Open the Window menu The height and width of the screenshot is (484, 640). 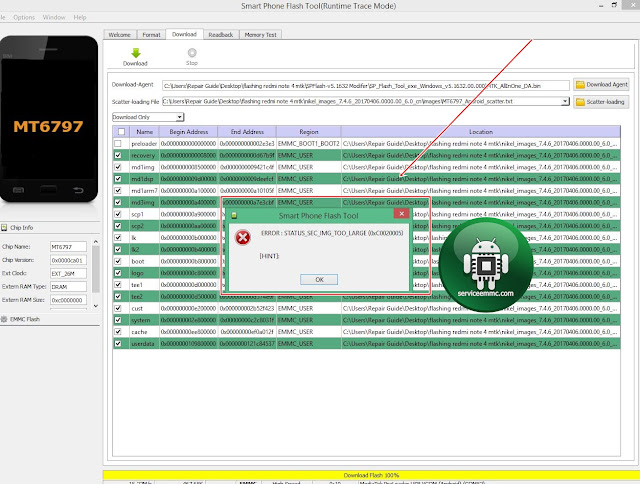click(54, 17)
